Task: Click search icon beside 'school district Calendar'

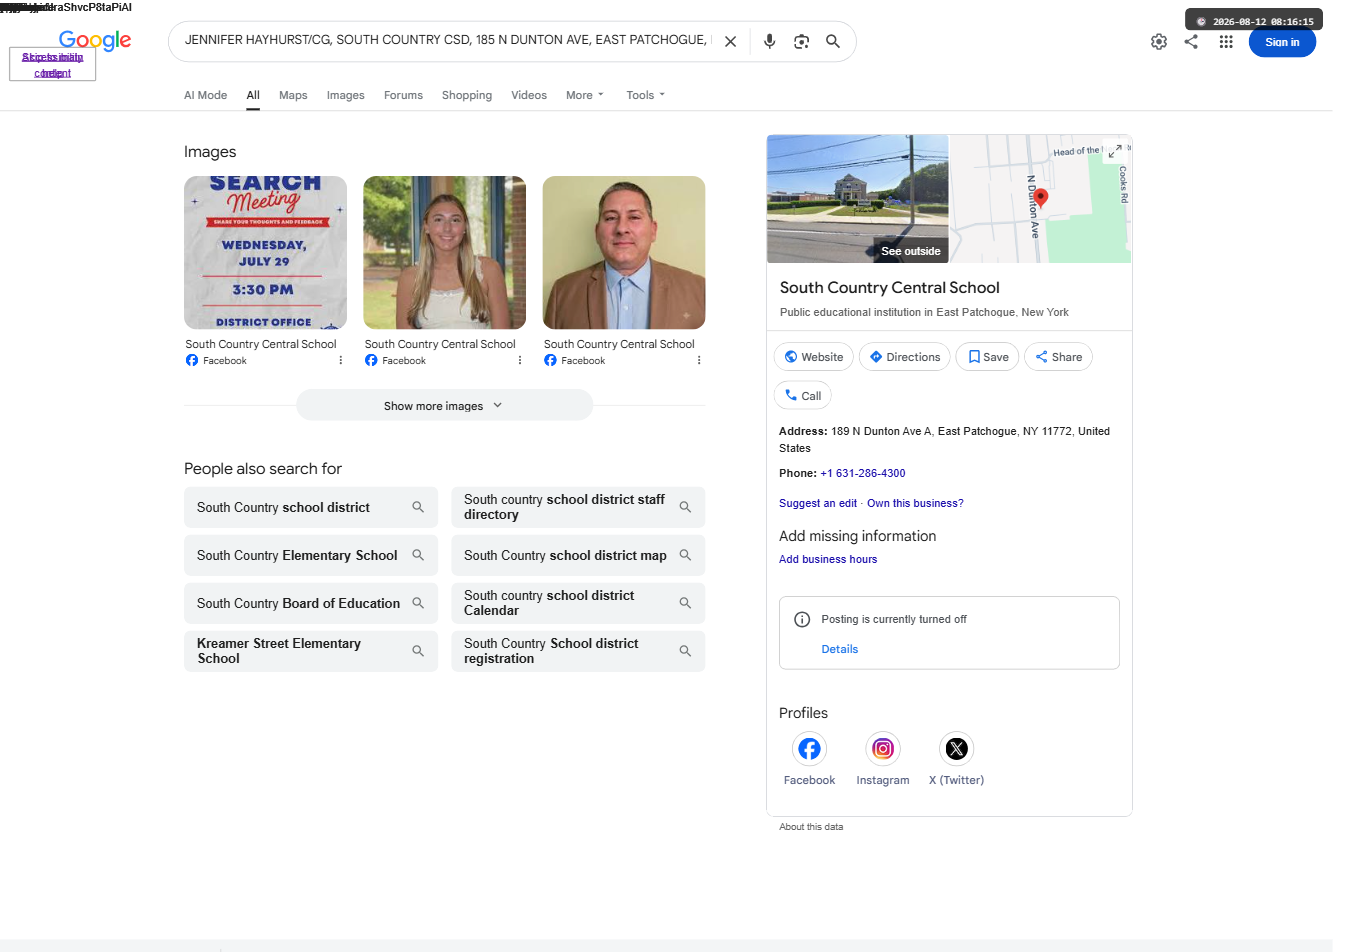Action: [x=685, y=603]
